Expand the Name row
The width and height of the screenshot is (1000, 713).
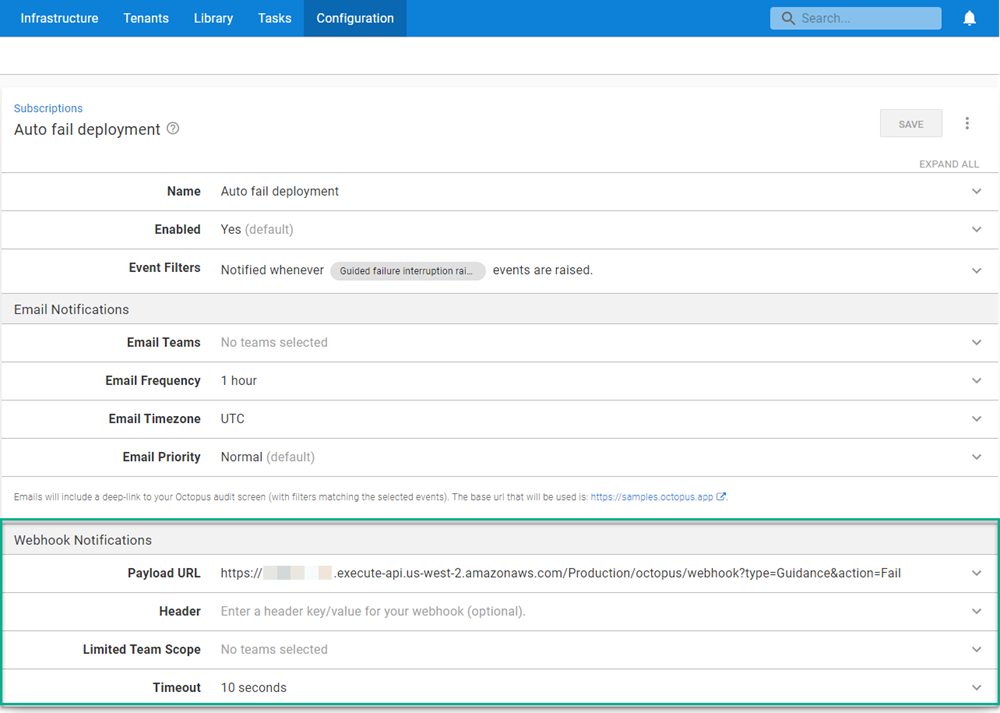point(977,191)
